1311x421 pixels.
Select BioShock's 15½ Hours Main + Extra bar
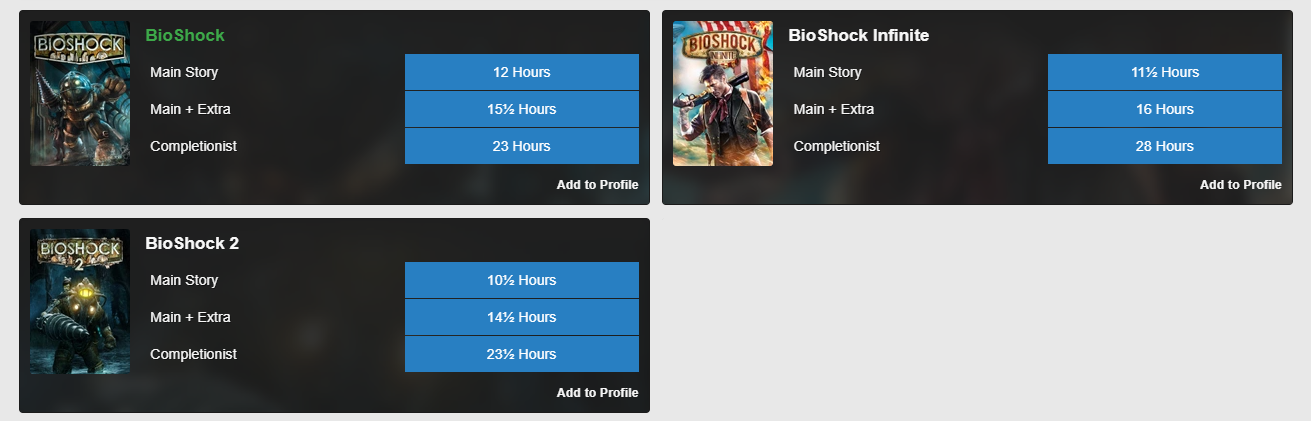[x=522, y=109]
